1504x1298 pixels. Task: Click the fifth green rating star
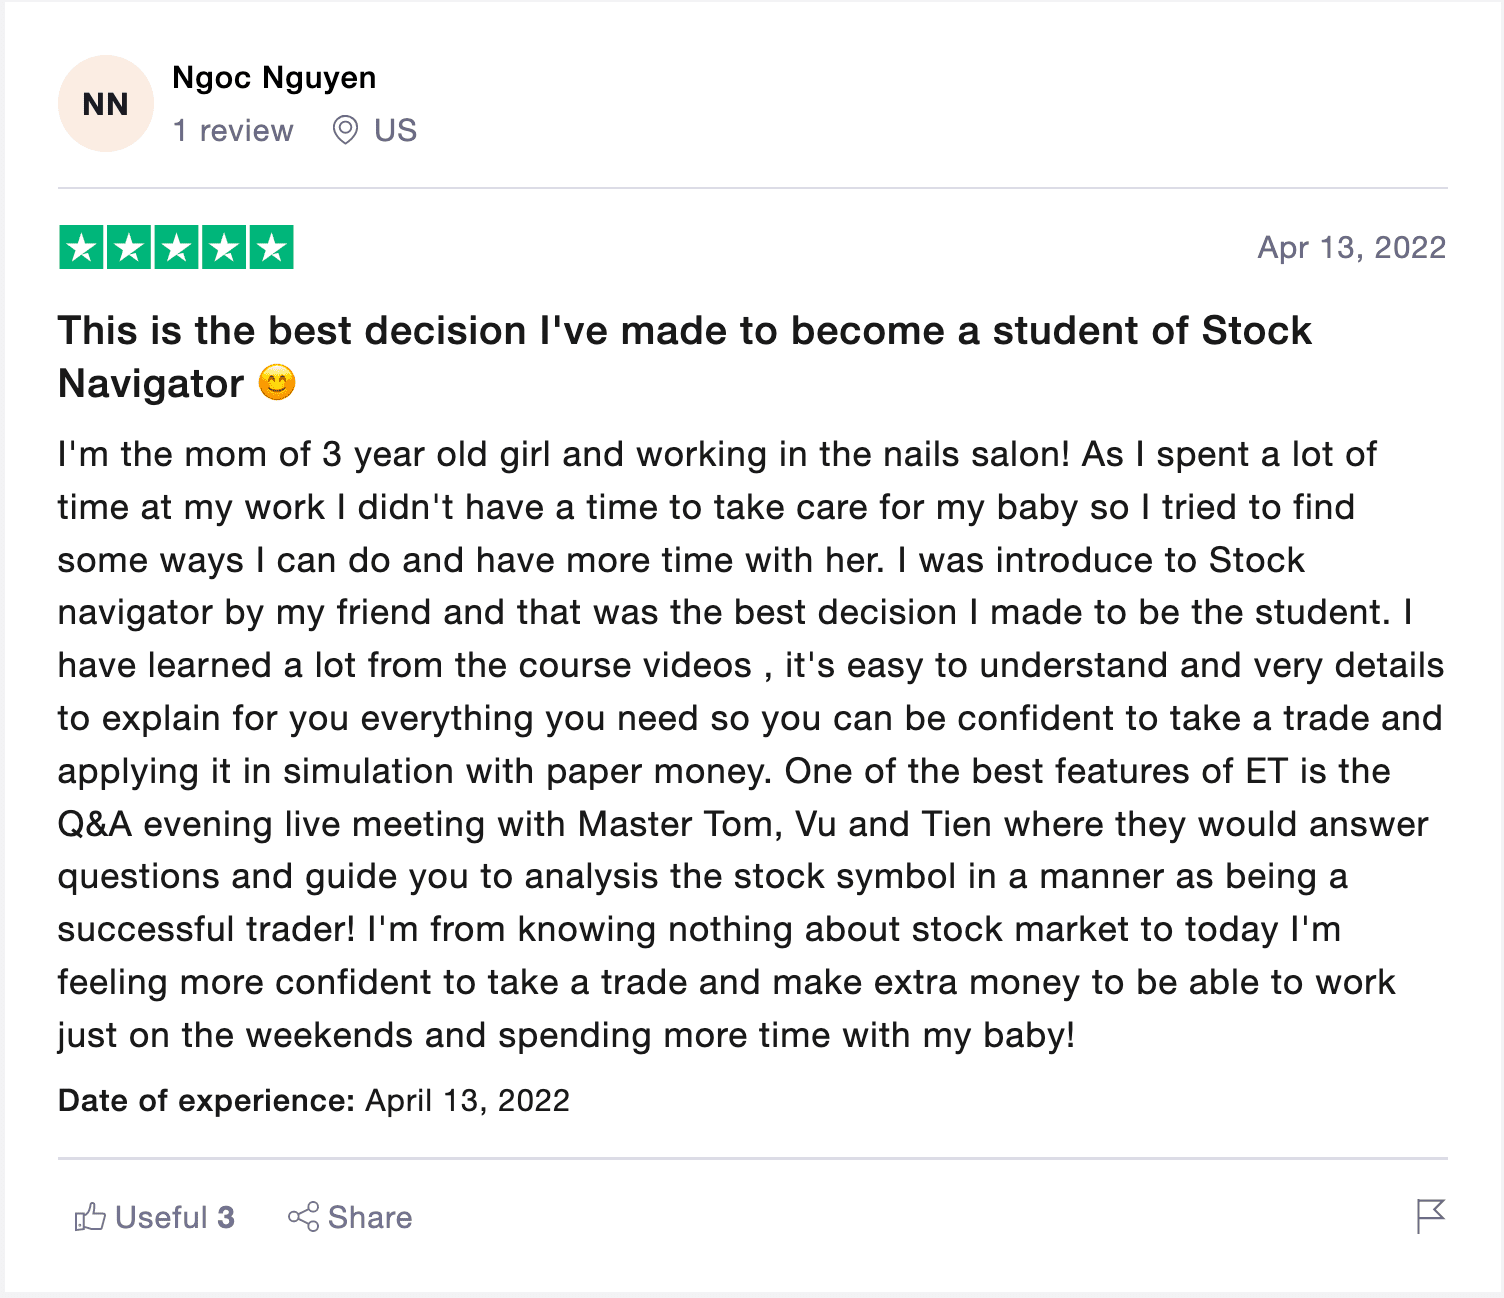tap(272, 248)
